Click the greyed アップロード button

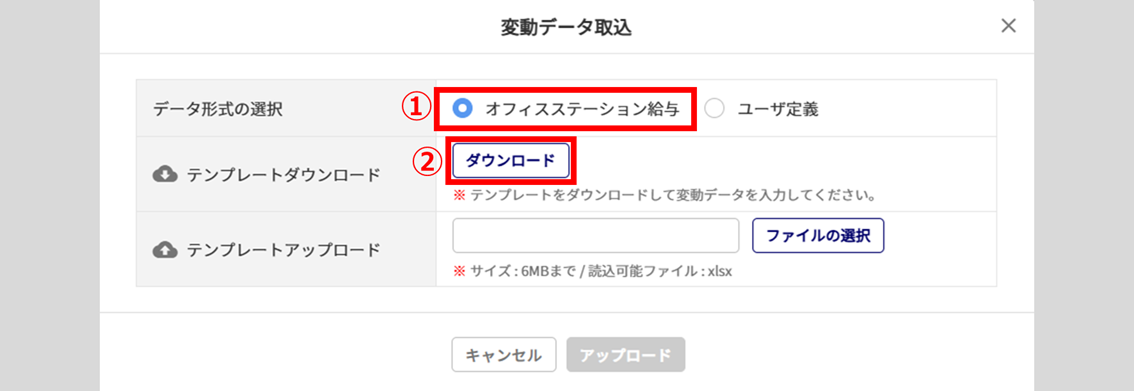626,355
